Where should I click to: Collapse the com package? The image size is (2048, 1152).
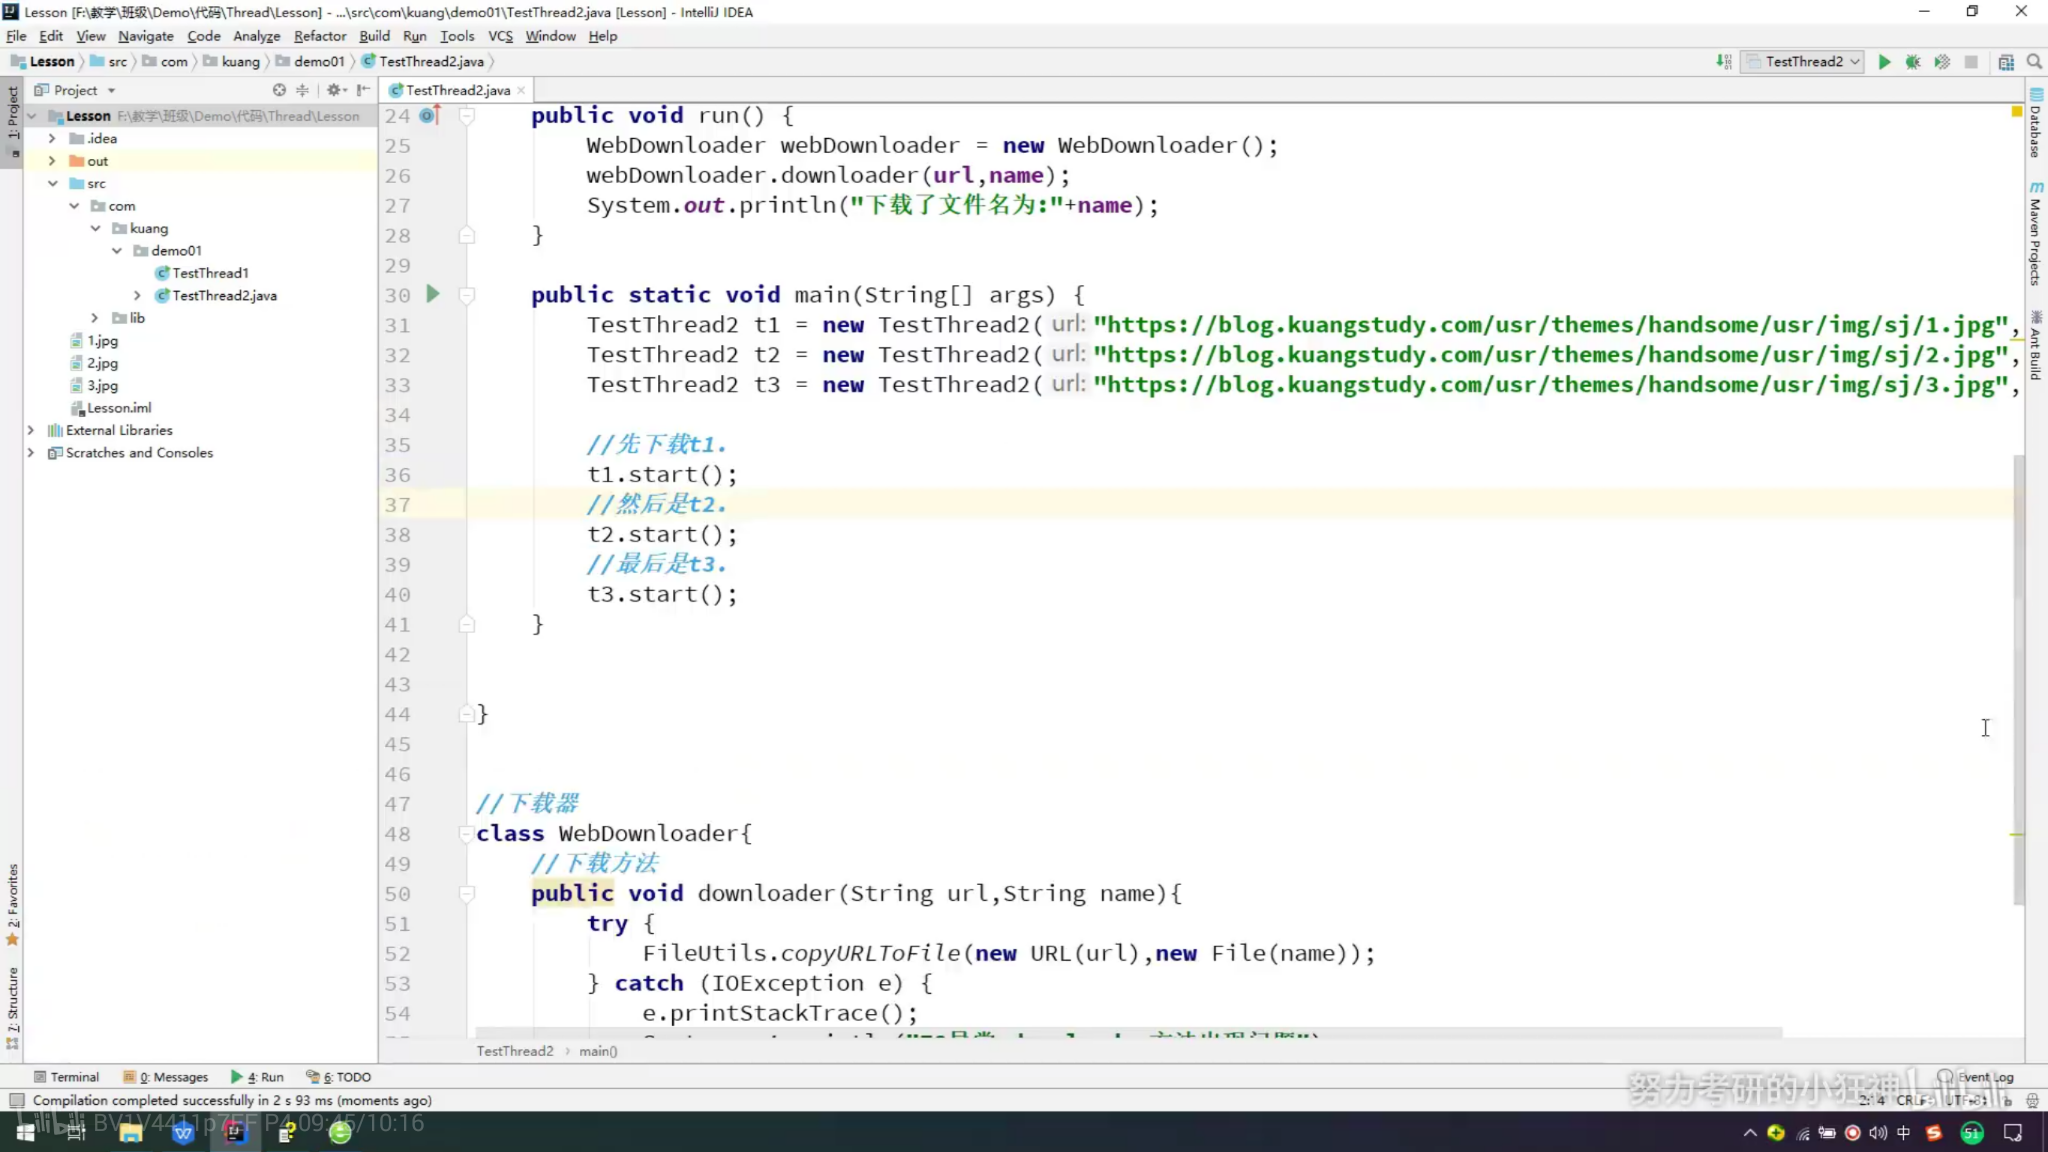point(74,206)
